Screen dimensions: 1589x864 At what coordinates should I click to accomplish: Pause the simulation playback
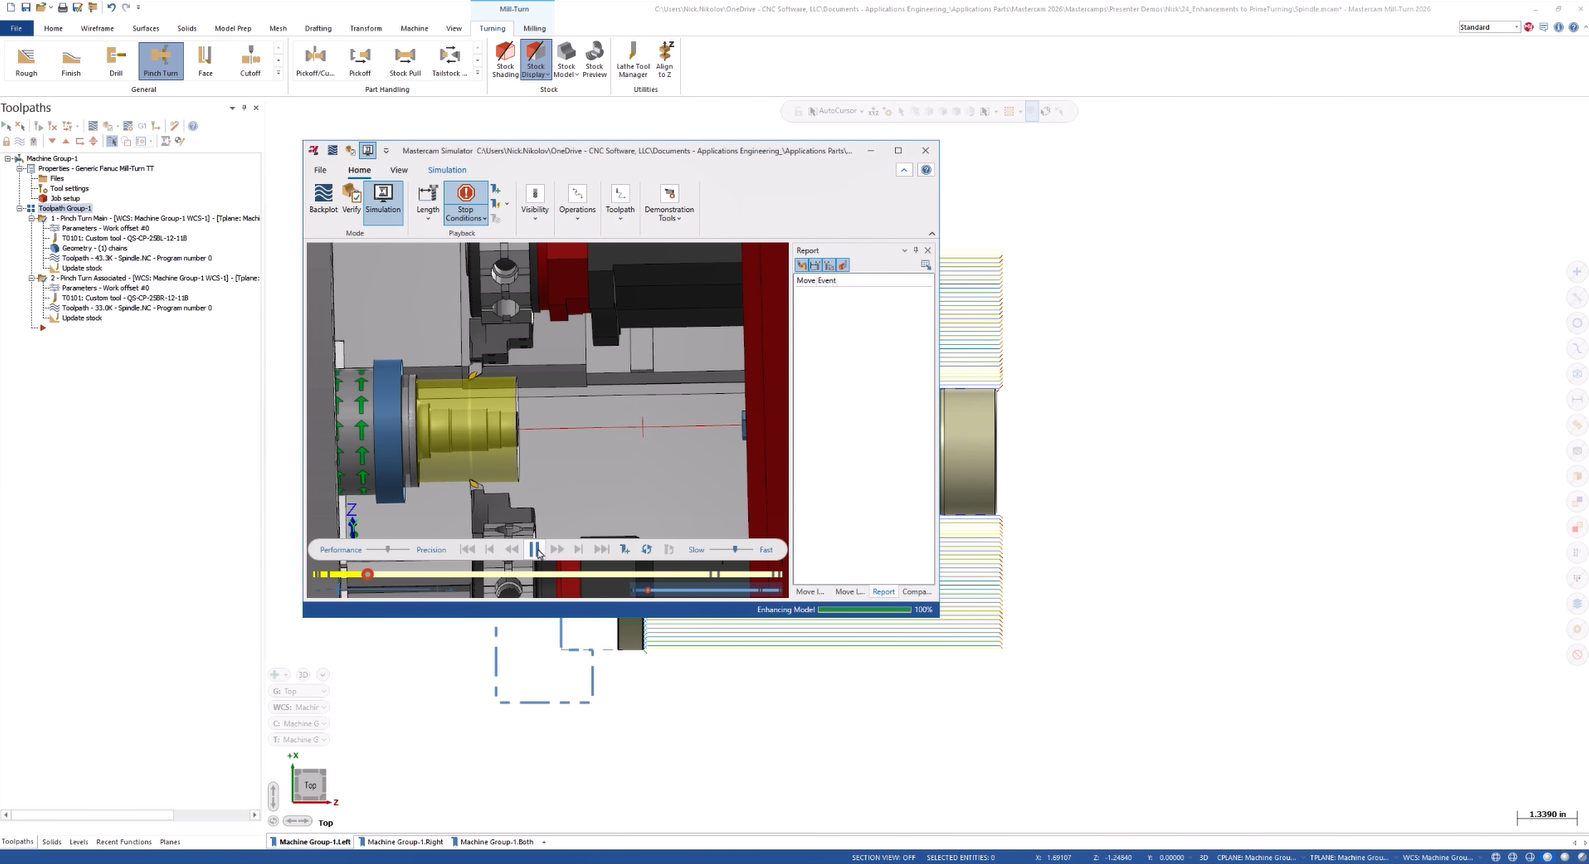pos(535,549)
